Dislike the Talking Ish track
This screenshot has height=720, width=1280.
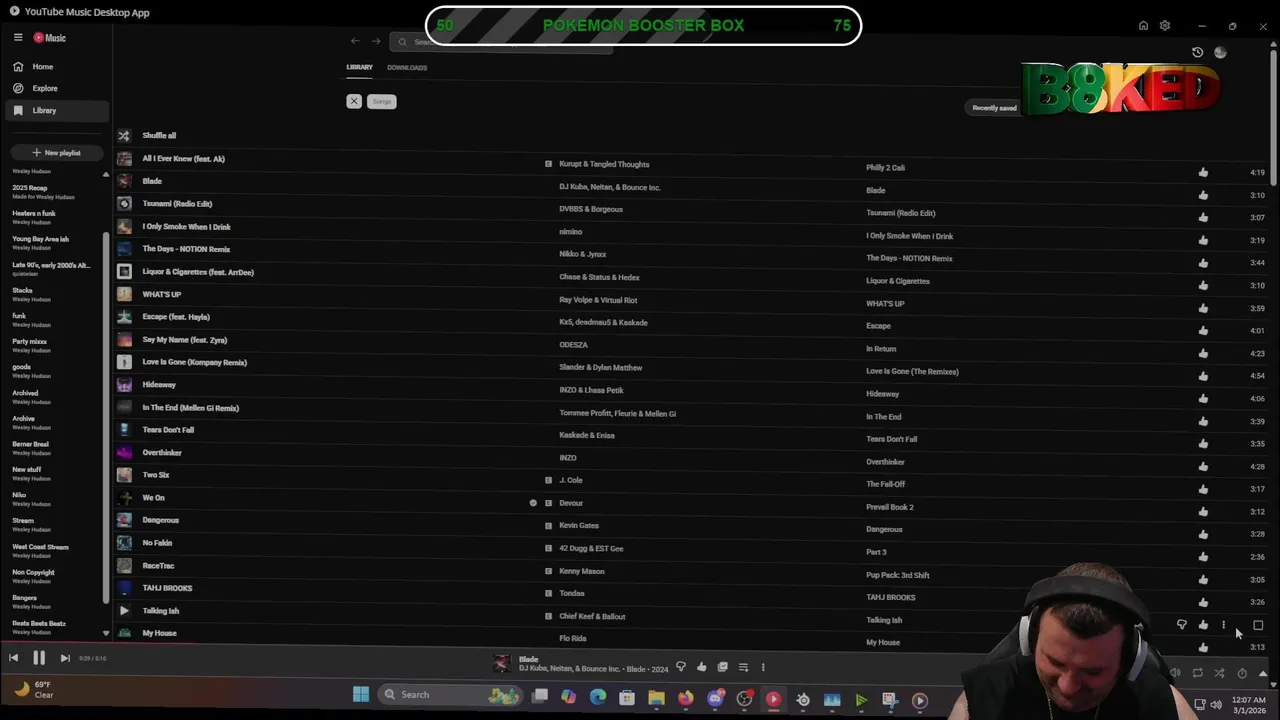click(x=1182, y=625)
